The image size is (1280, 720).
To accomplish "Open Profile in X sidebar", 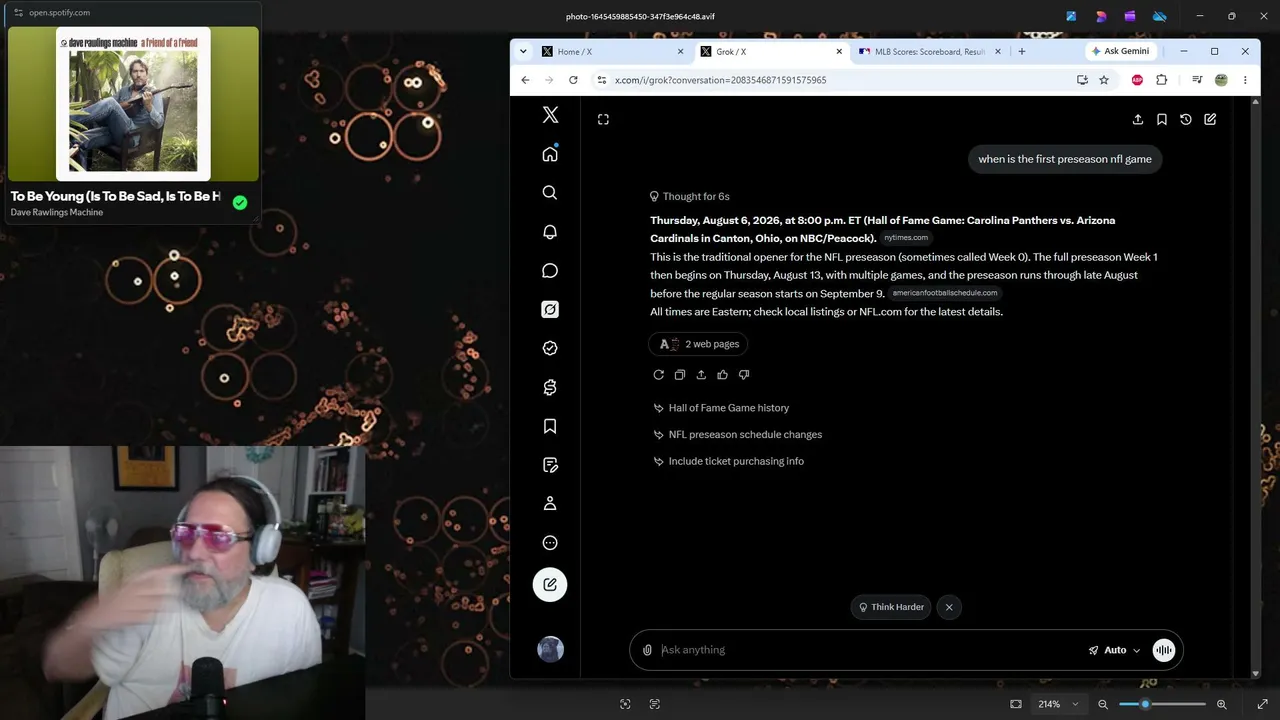I will pos(550,504).
